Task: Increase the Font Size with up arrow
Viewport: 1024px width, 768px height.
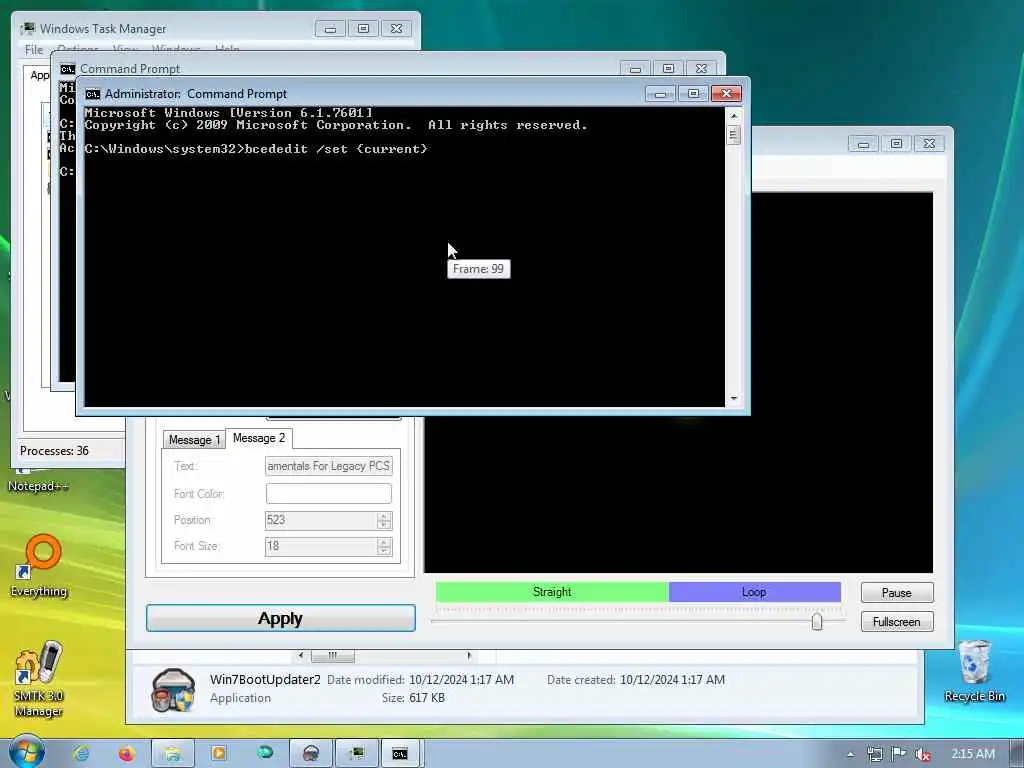Action: [384, 542]
